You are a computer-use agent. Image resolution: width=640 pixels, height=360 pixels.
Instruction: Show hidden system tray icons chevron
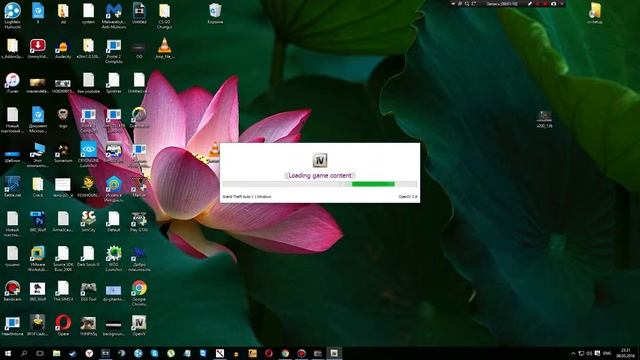coord(573,353)
